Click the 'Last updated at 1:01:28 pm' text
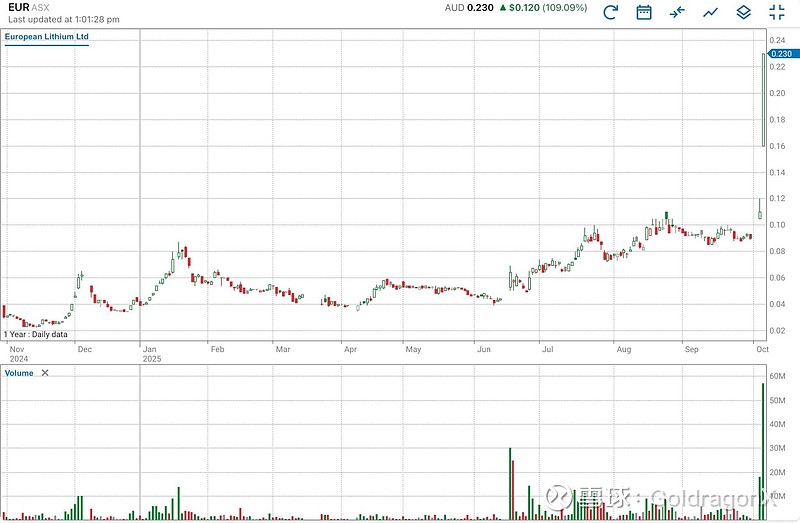 (64, 19)
